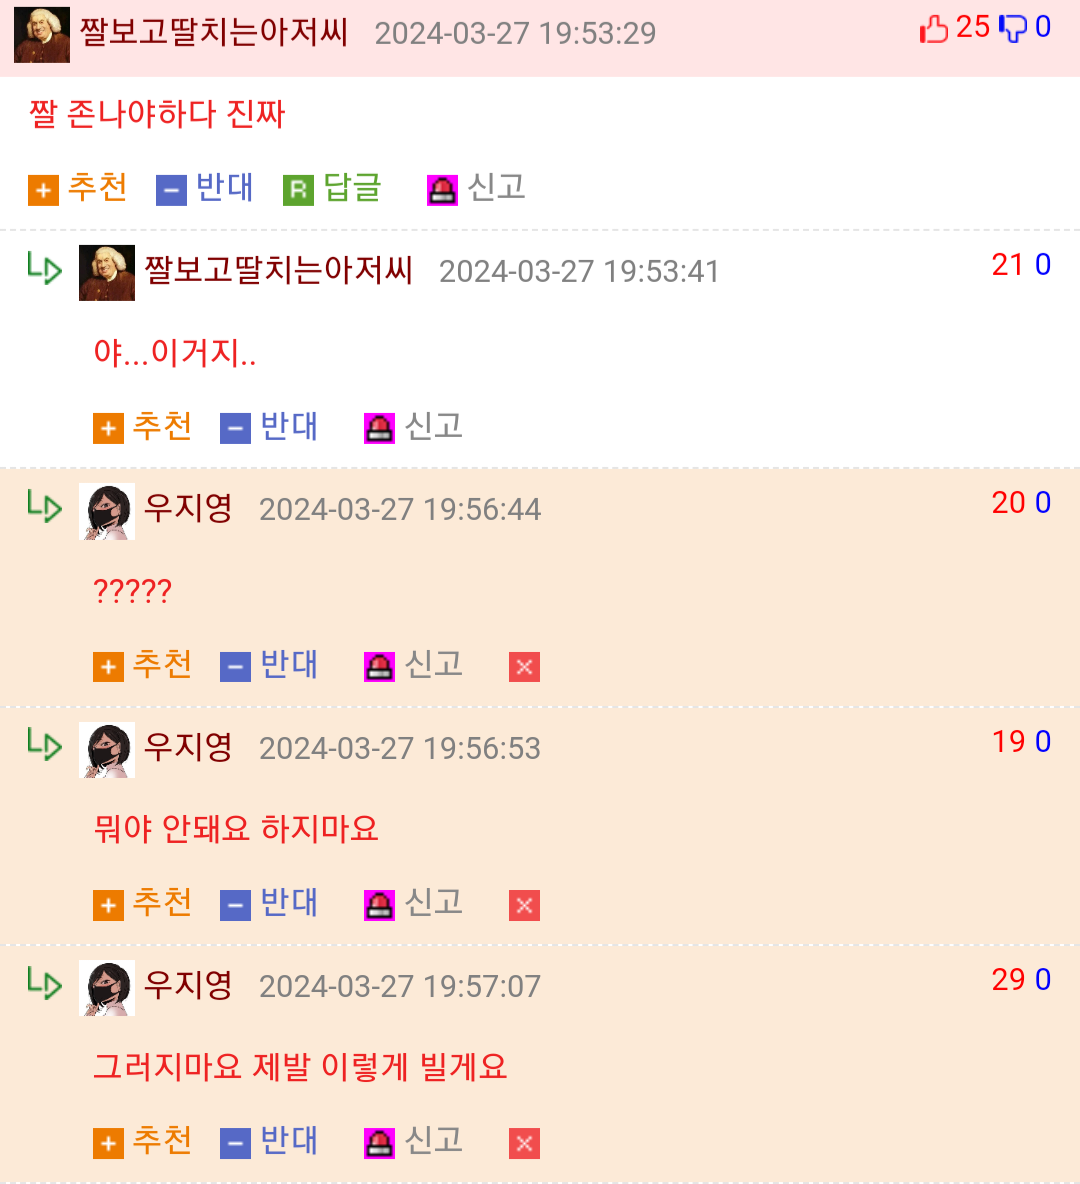Upvote top comment with orange 추천 plus
1080x1184 pixels.
[x=78, y=188]
